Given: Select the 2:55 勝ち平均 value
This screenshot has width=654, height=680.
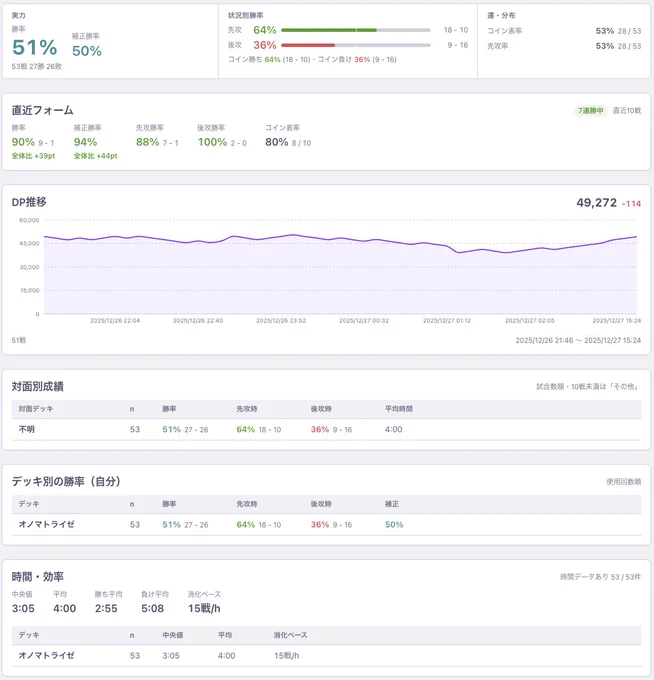Looking at the screenshot, I should tap(106, 608).
